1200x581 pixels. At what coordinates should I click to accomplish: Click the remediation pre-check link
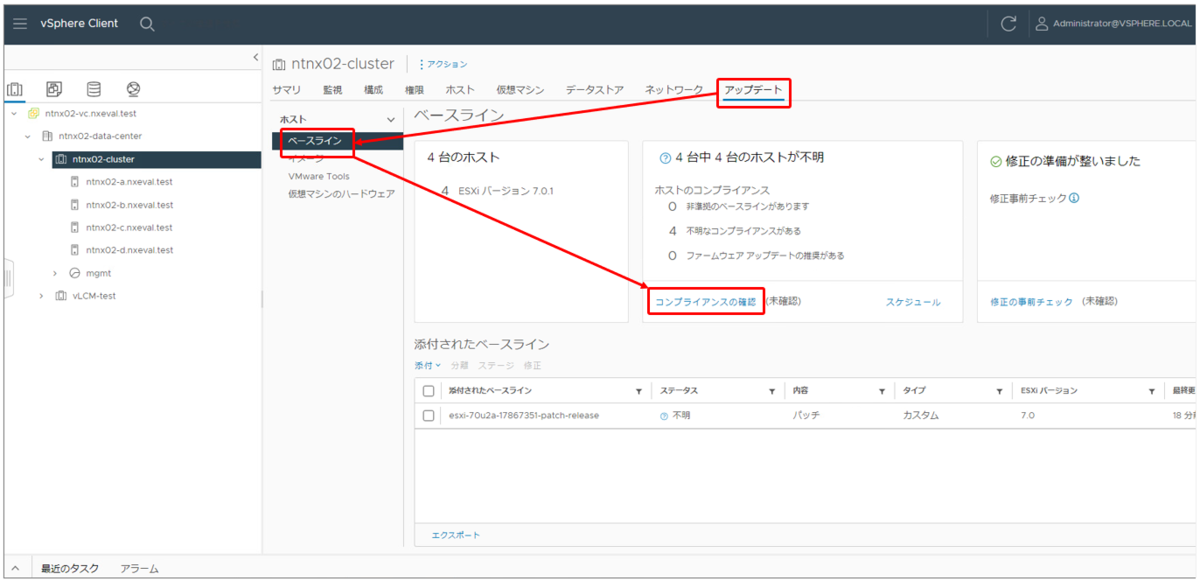point(1031,301)
